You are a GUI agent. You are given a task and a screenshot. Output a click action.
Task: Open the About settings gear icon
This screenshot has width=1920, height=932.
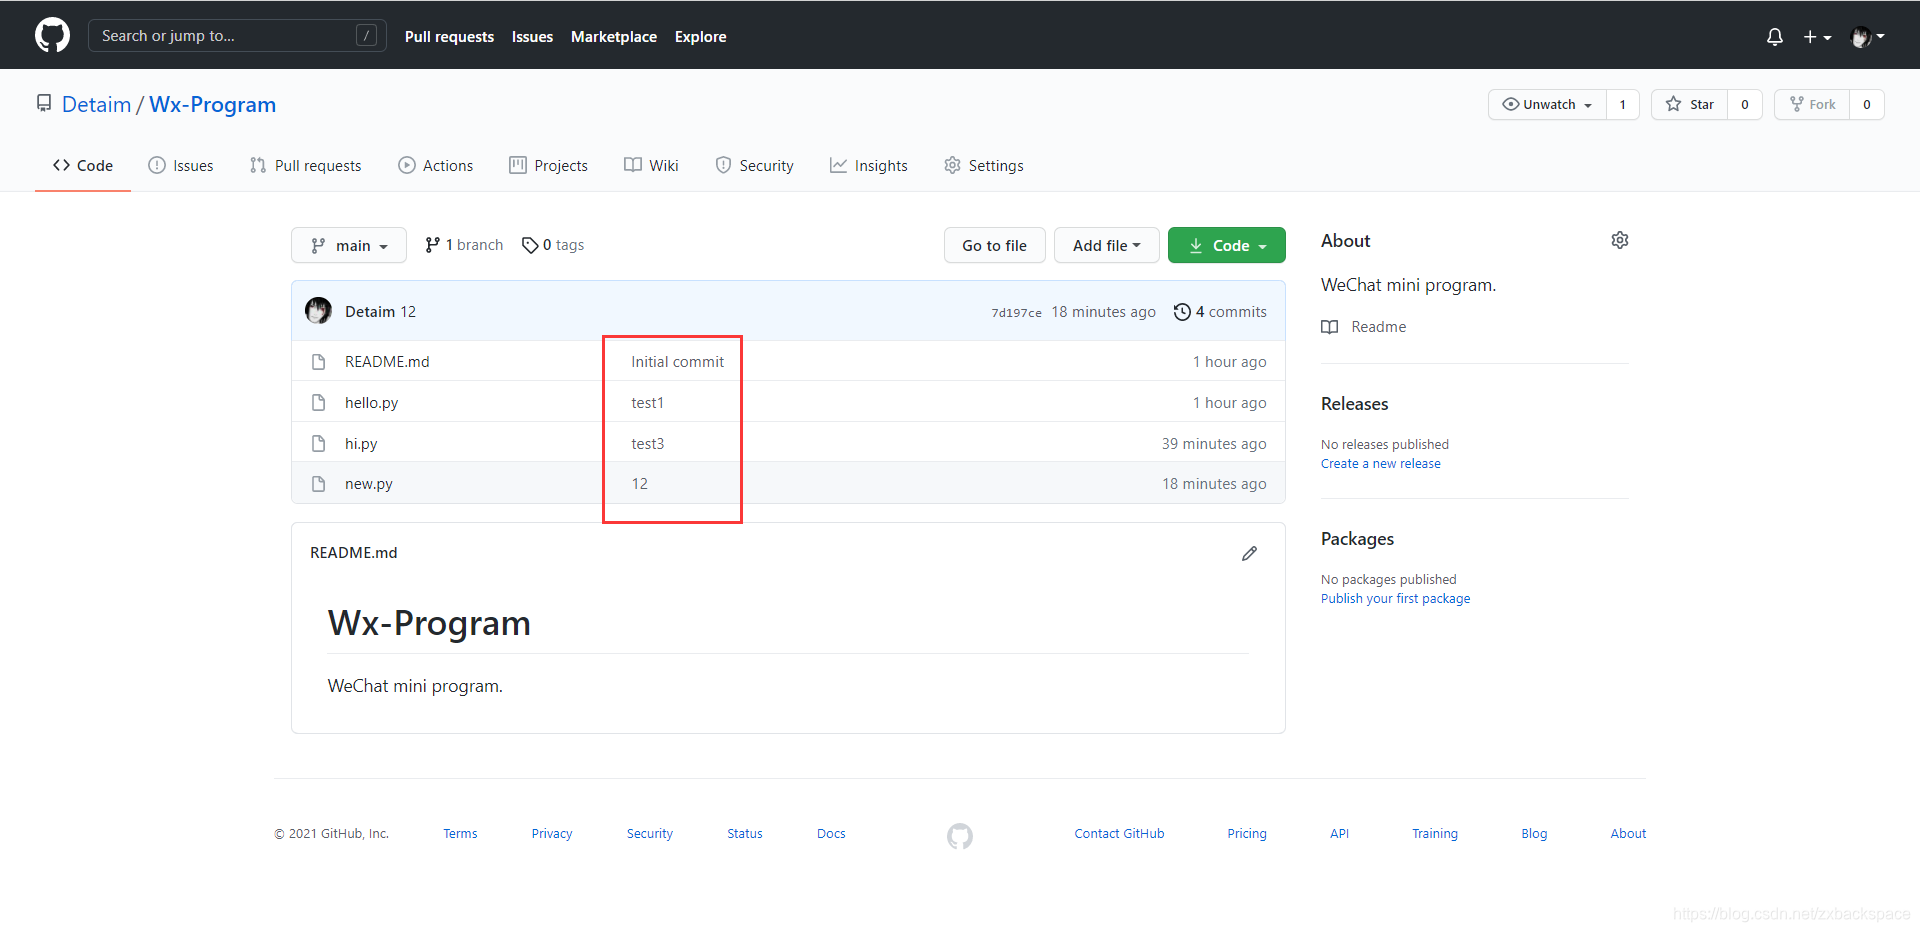[1620, 240]
